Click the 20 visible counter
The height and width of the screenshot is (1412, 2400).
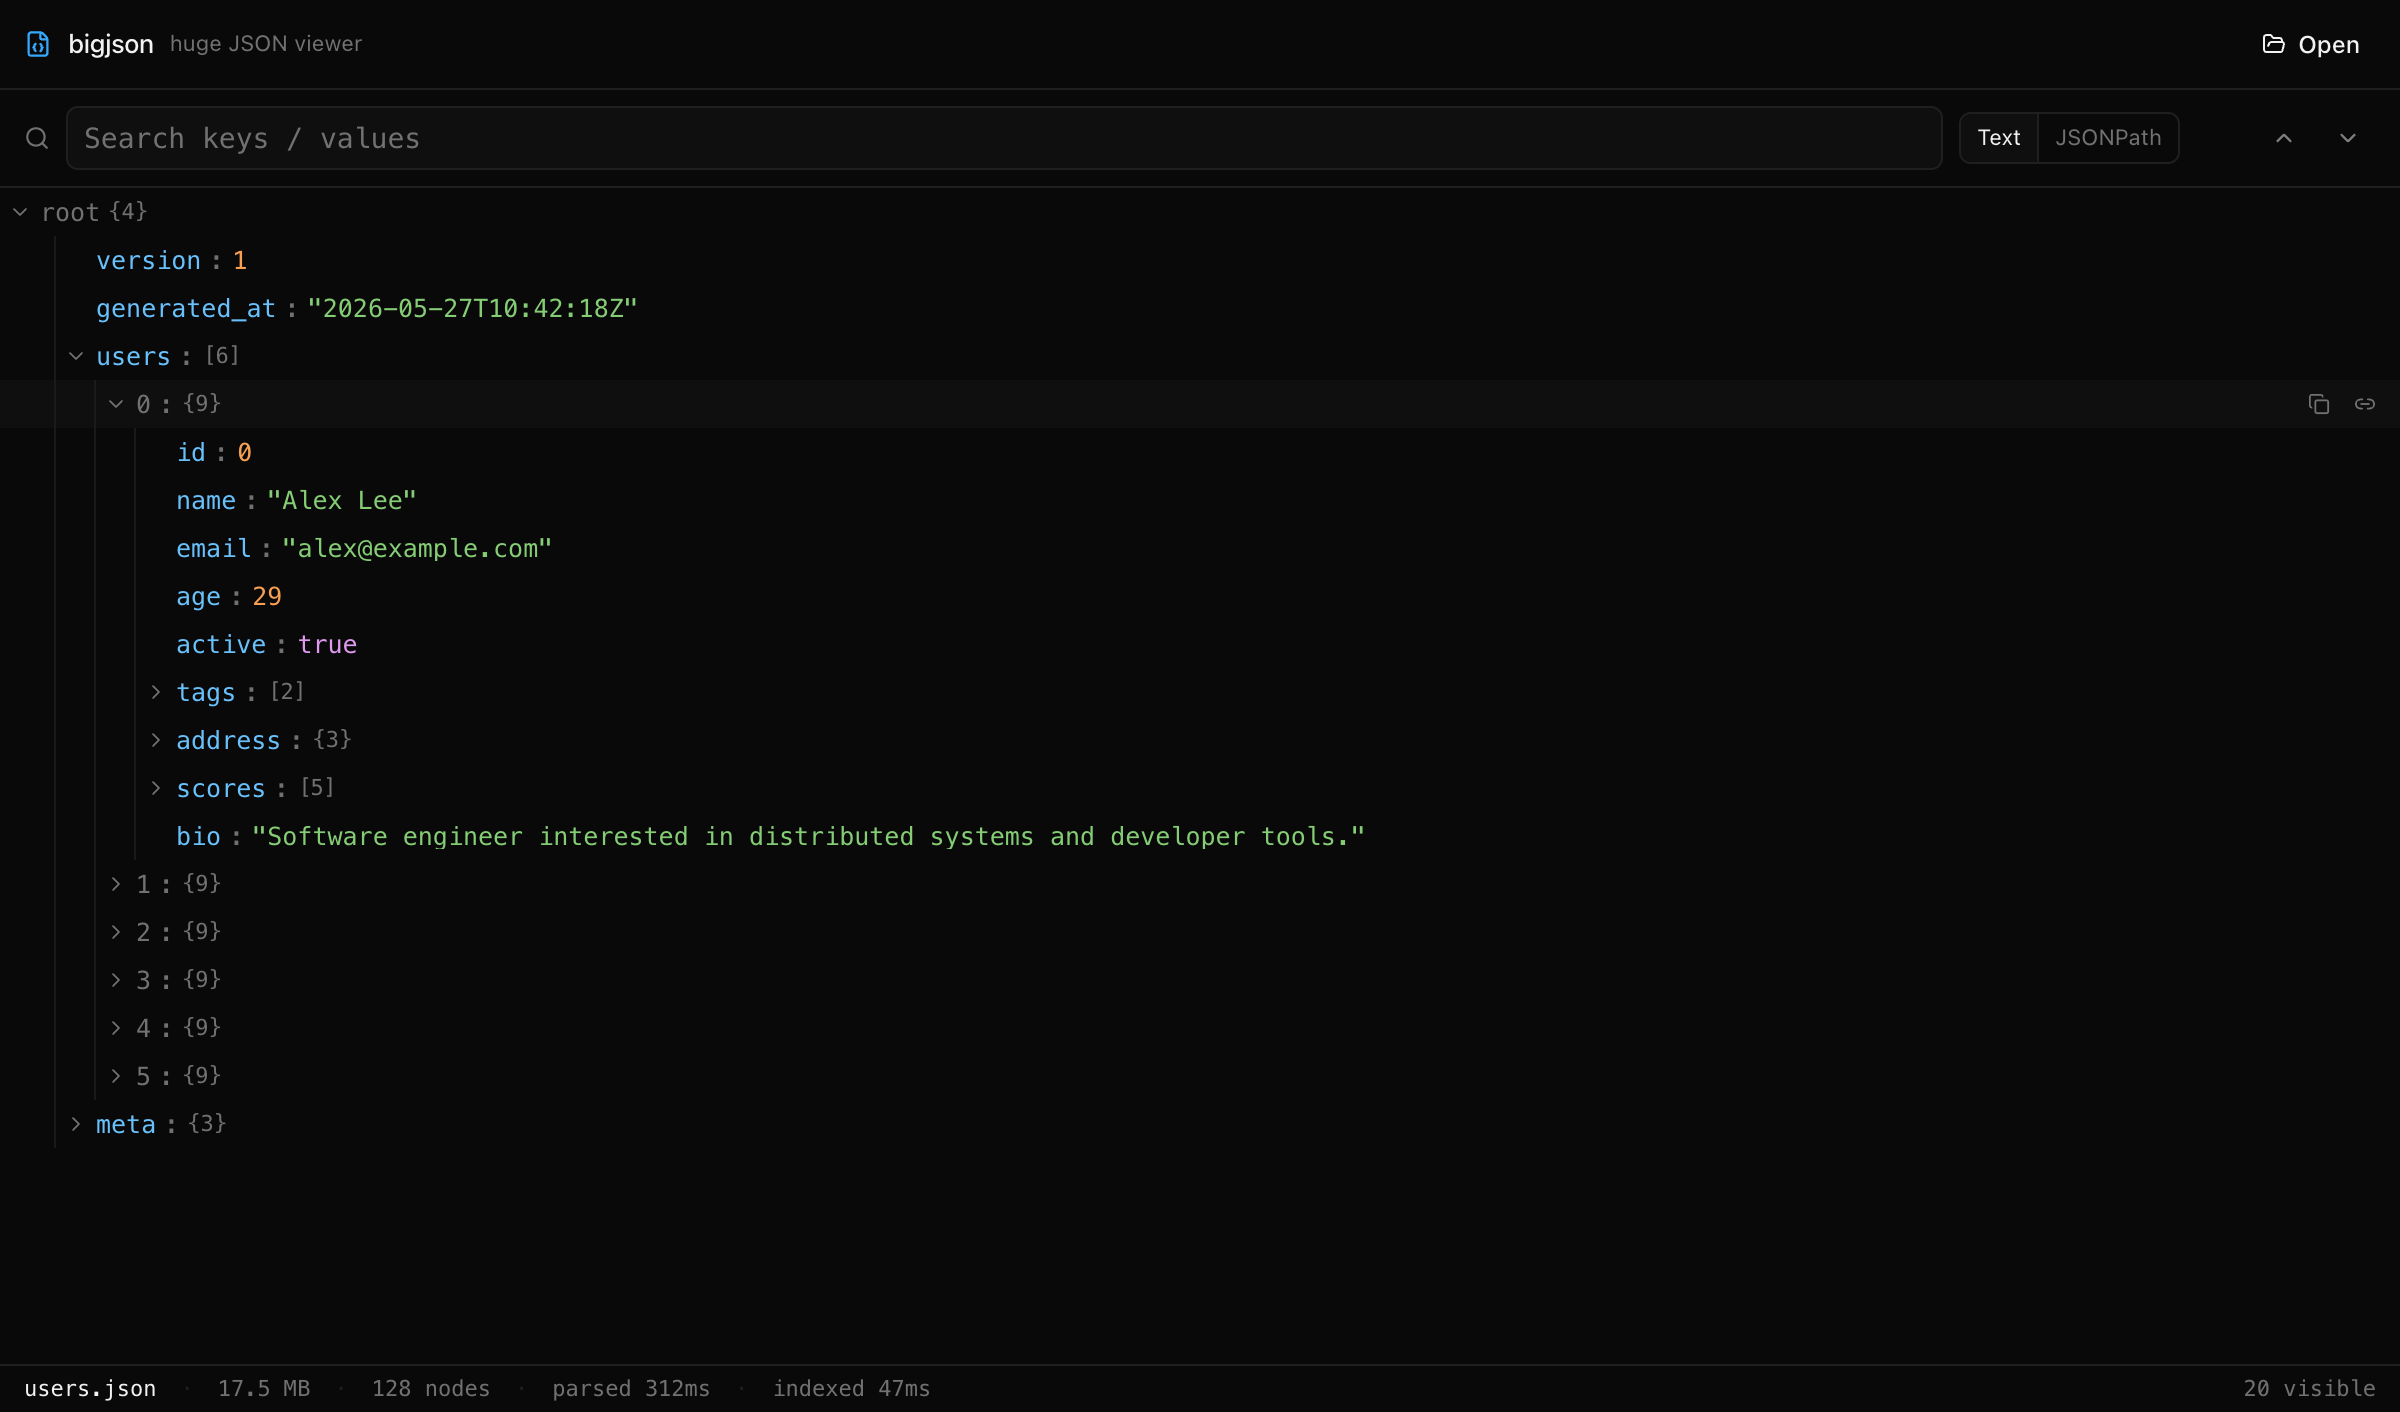click(x=2309, y=1389)
